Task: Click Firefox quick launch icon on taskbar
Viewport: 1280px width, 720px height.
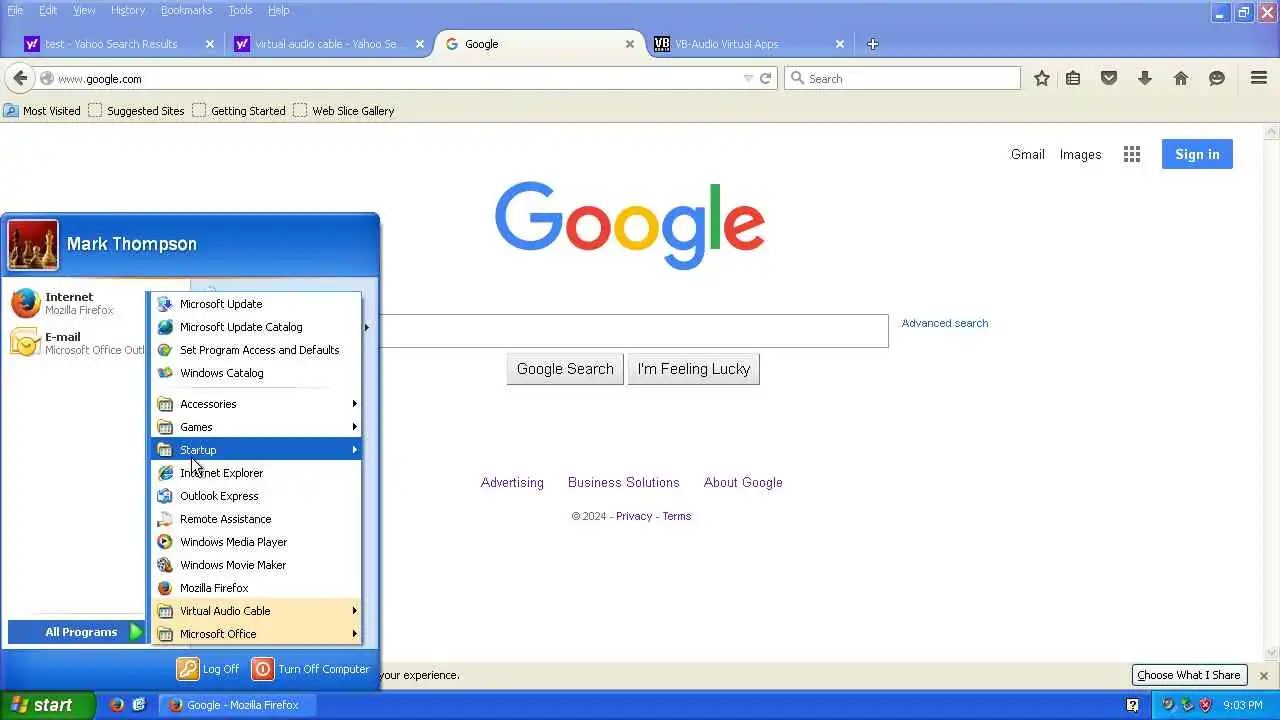Action: pos(117,705)
